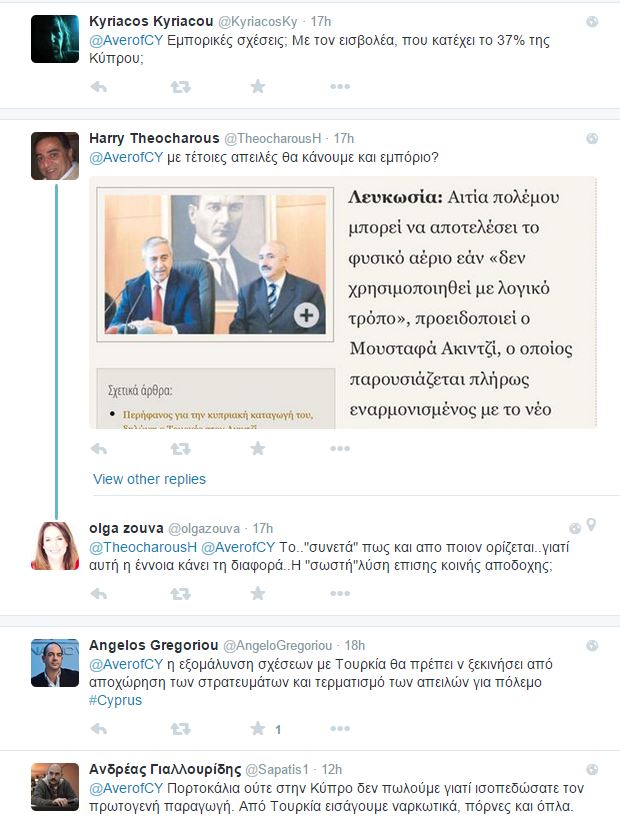Open olga zouva's avatar
This screenshot has height=817, width=620.
click(x=55, y=546)
